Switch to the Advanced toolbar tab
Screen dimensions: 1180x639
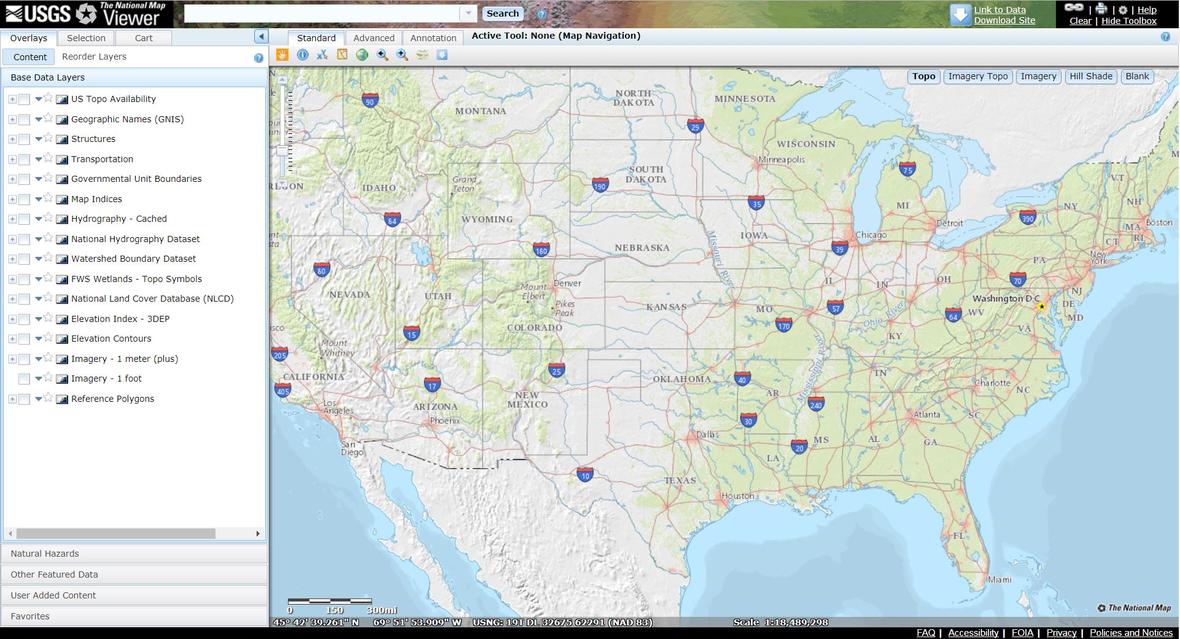pyautogui.click(x=374, y=38)
